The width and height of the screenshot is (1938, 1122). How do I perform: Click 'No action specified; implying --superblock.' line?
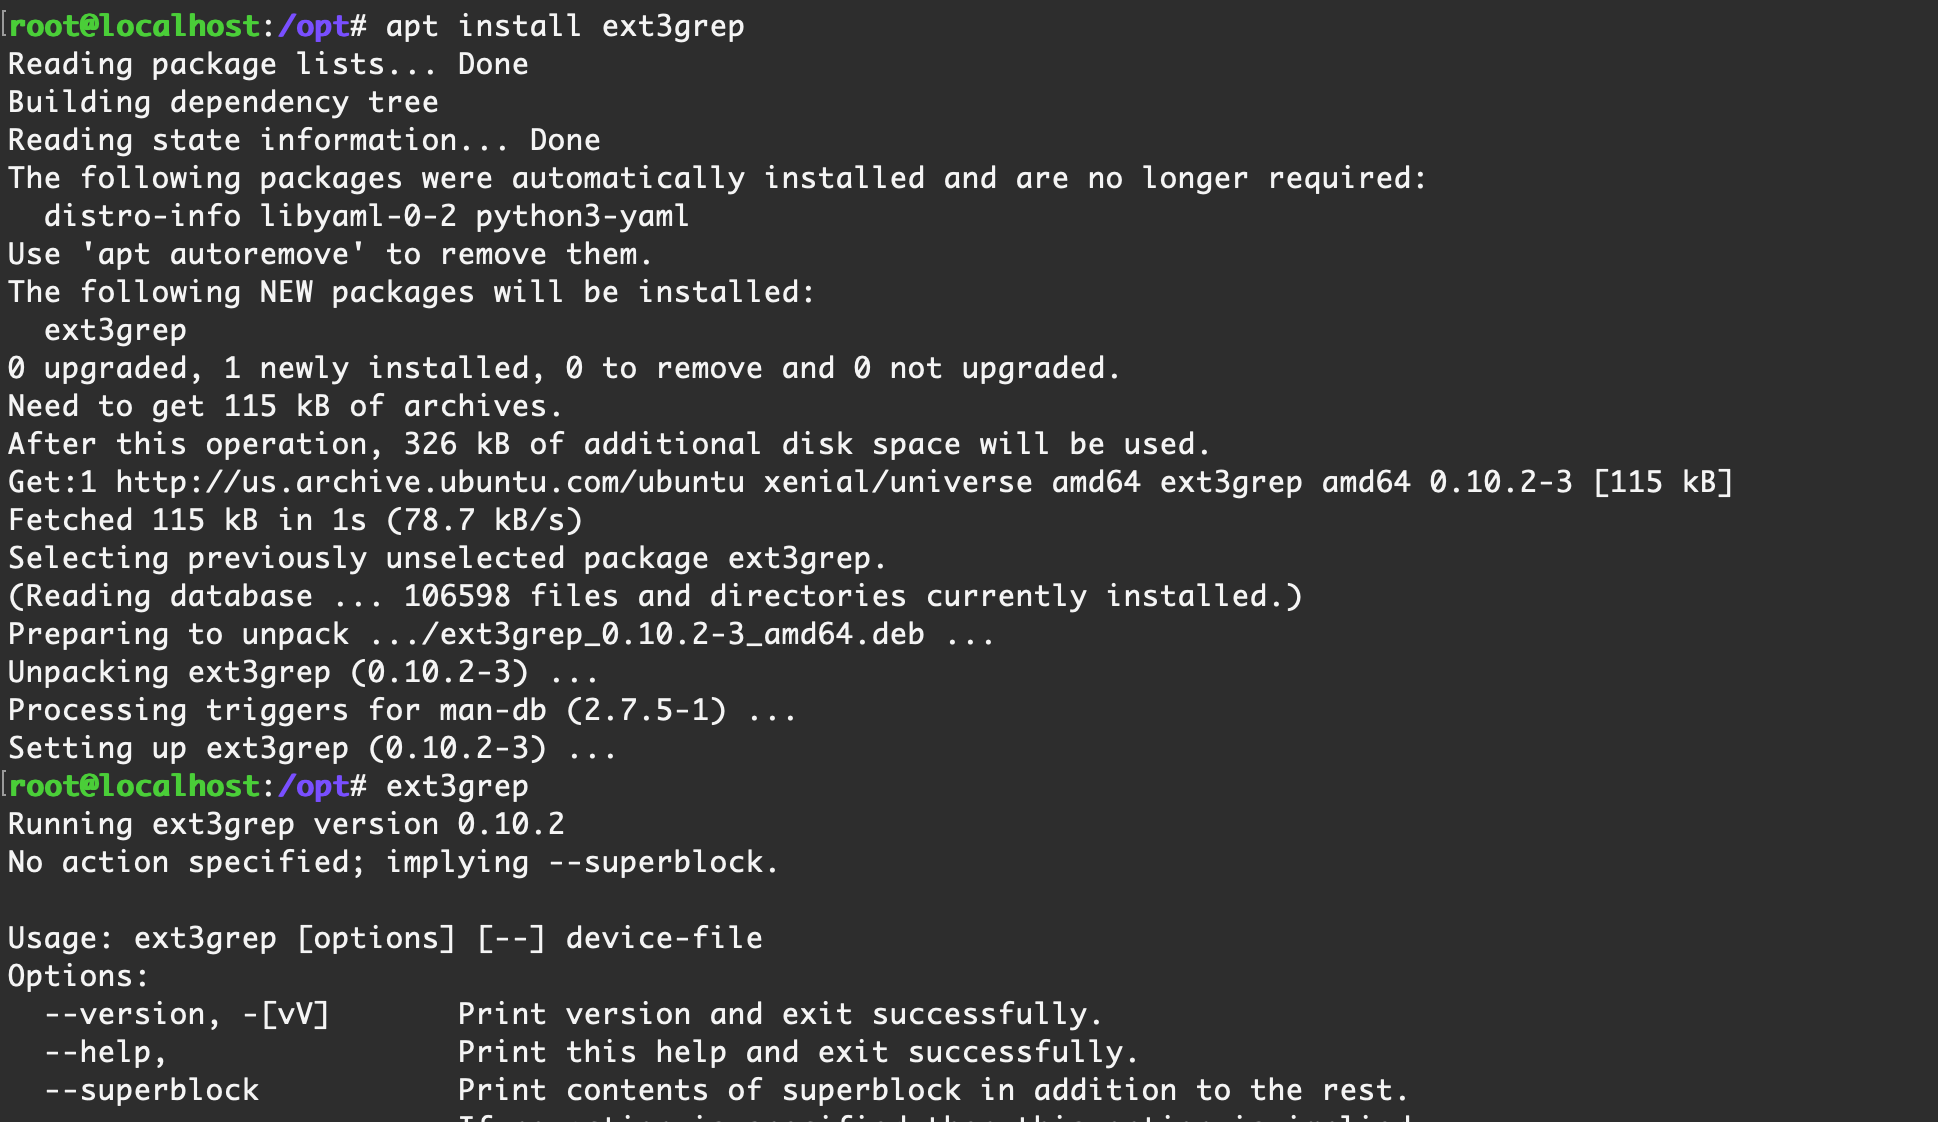[393, 862]
